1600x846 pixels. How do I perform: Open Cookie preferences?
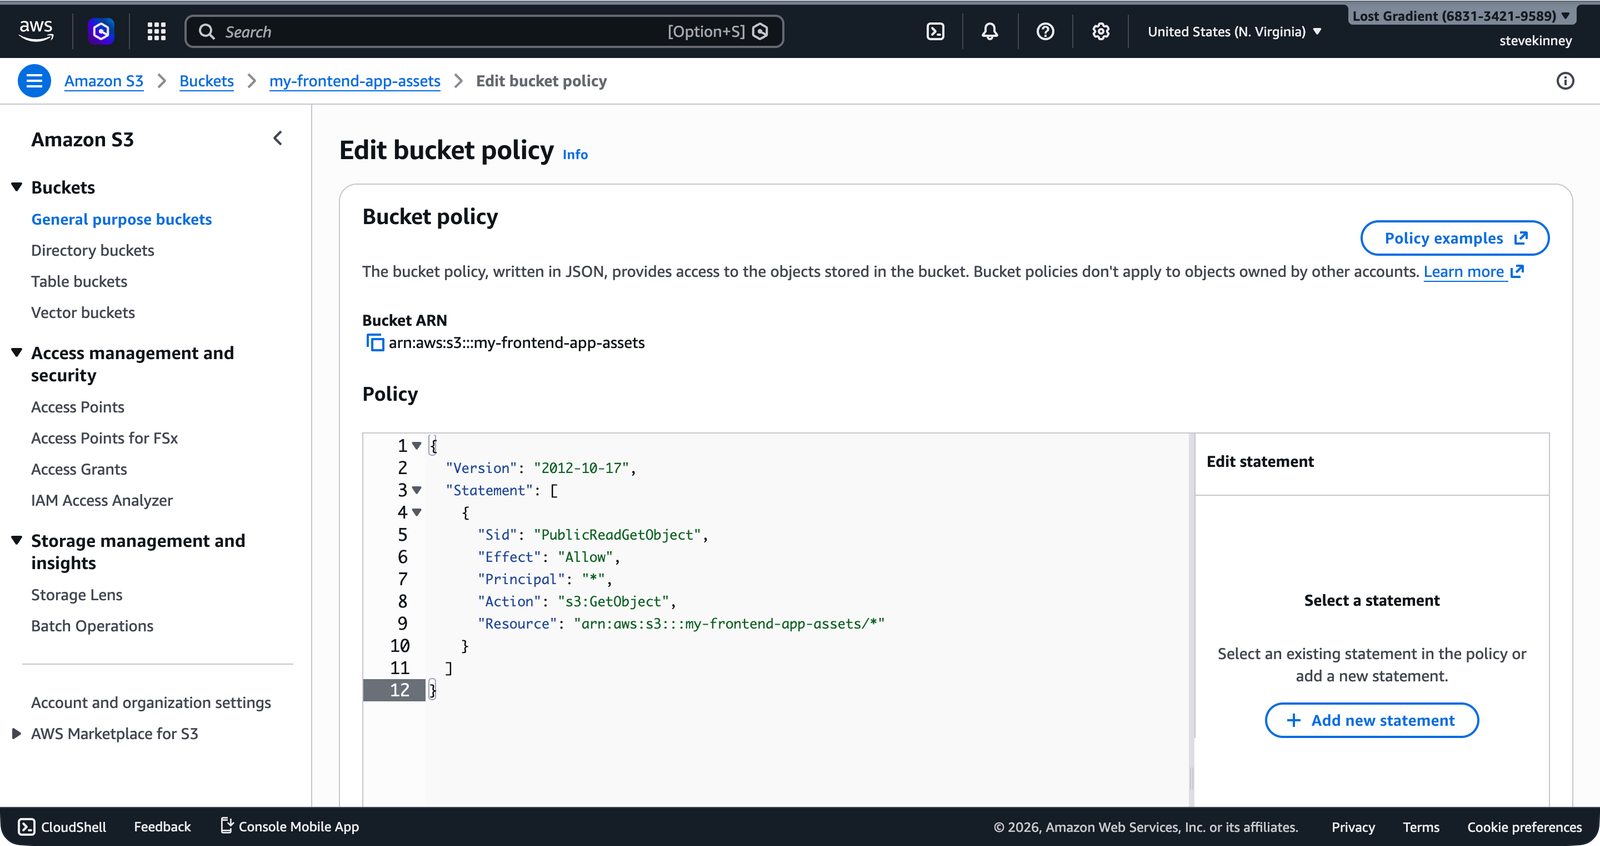[x=1524, y=827]
